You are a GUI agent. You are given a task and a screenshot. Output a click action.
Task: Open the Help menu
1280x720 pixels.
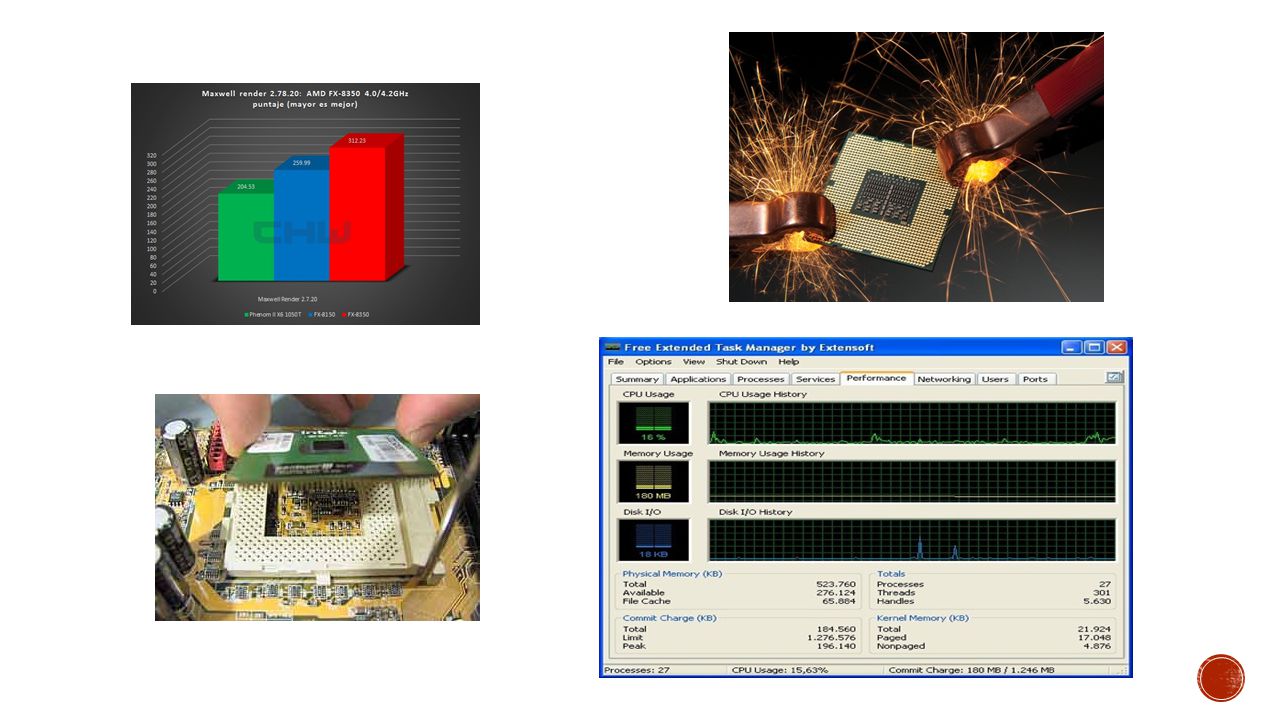point(789,362)
